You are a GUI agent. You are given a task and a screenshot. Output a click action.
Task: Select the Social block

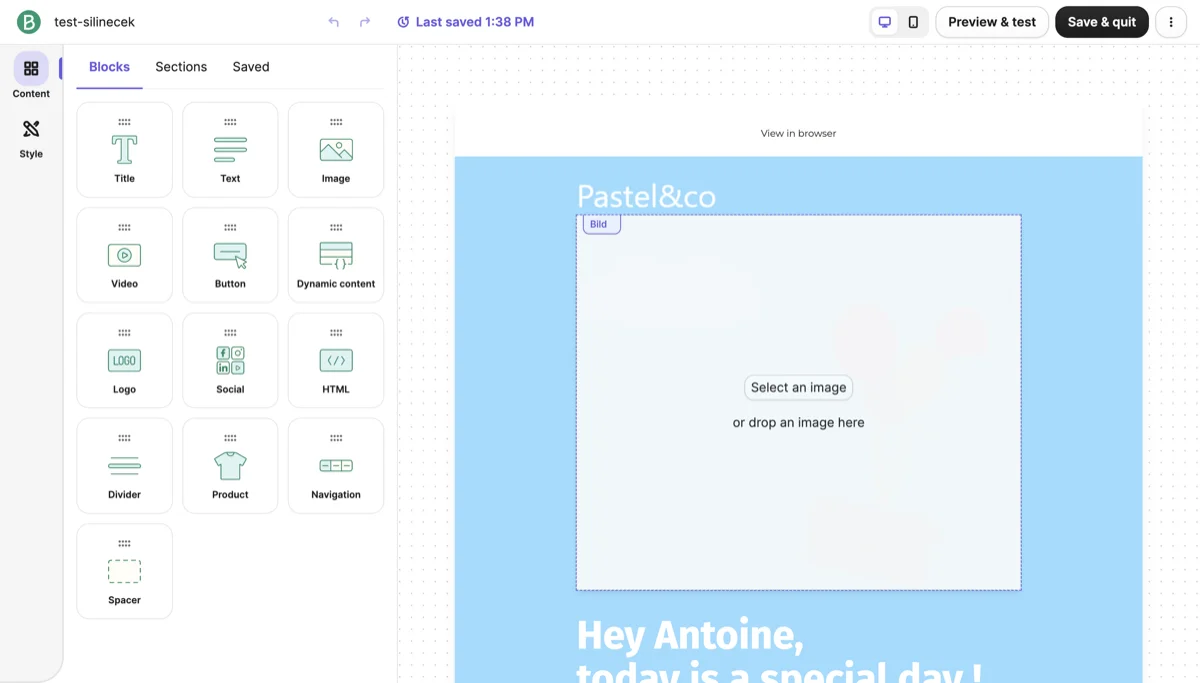click(x=230, y=361)
